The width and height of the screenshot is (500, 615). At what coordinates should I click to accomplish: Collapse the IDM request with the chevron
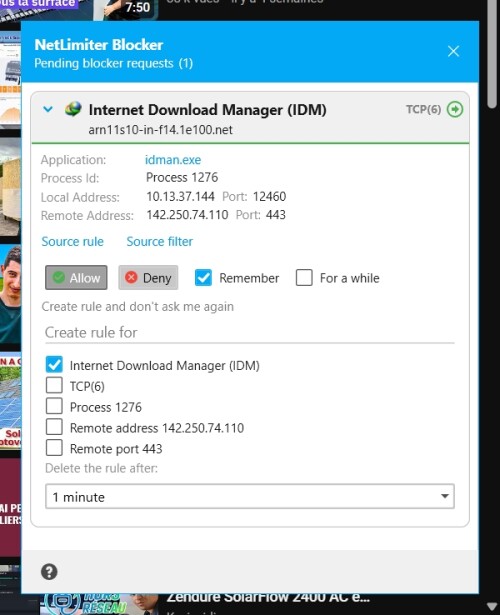coord(48,109)
